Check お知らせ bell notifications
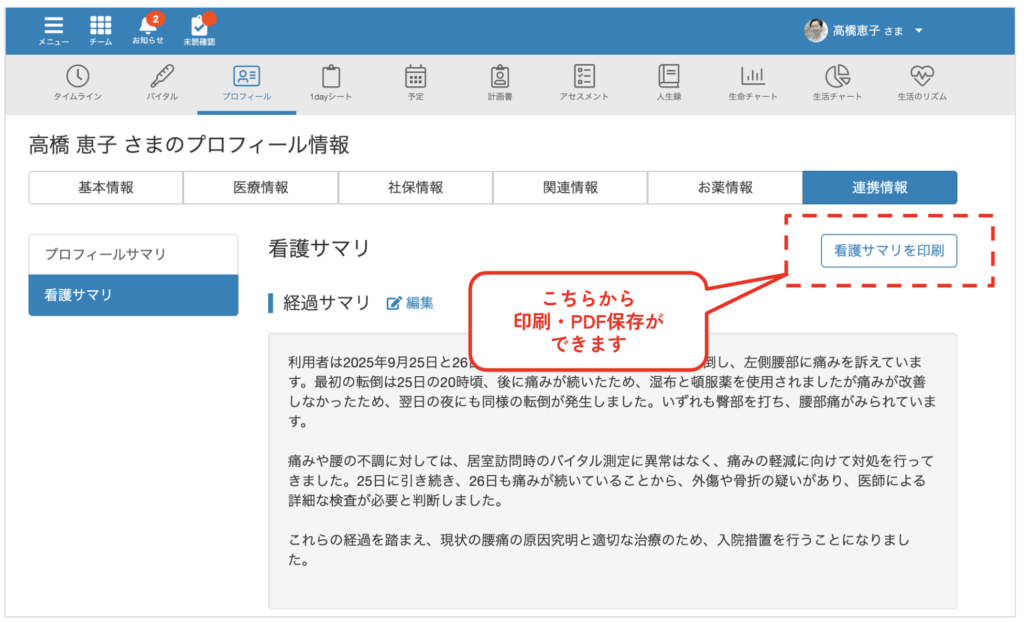Viewport: 1024px width, 622px height. (x=147, y=28)
